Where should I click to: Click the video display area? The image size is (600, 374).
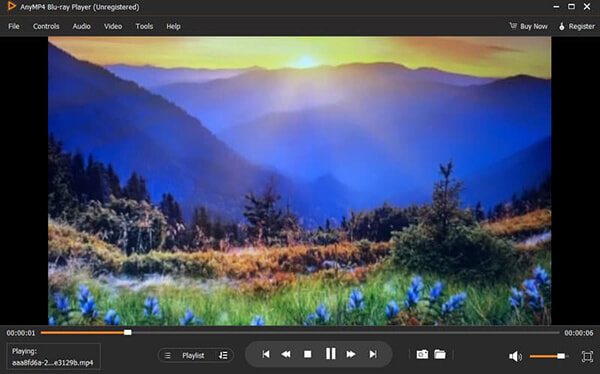(300, 181)
